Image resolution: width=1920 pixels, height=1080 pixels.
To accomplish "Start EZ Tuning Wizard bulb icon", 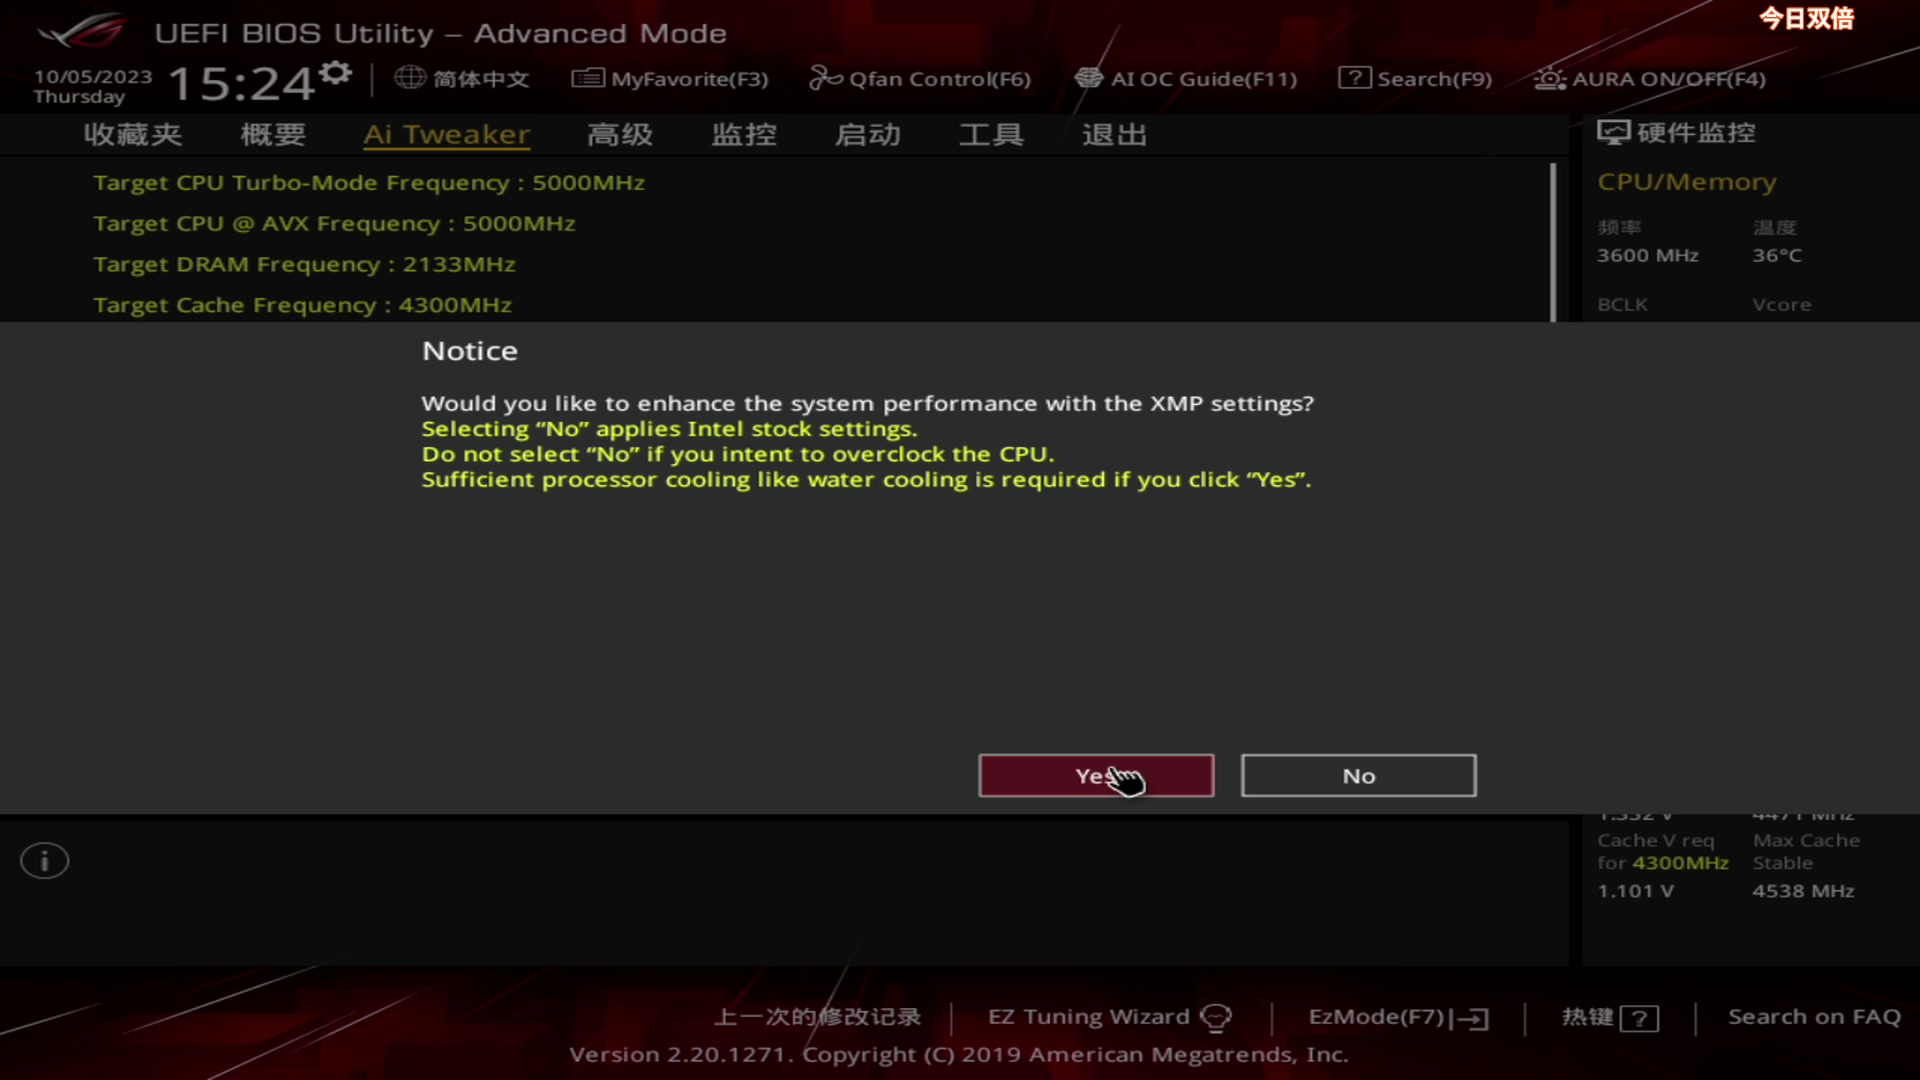I will point(1216,1018).
